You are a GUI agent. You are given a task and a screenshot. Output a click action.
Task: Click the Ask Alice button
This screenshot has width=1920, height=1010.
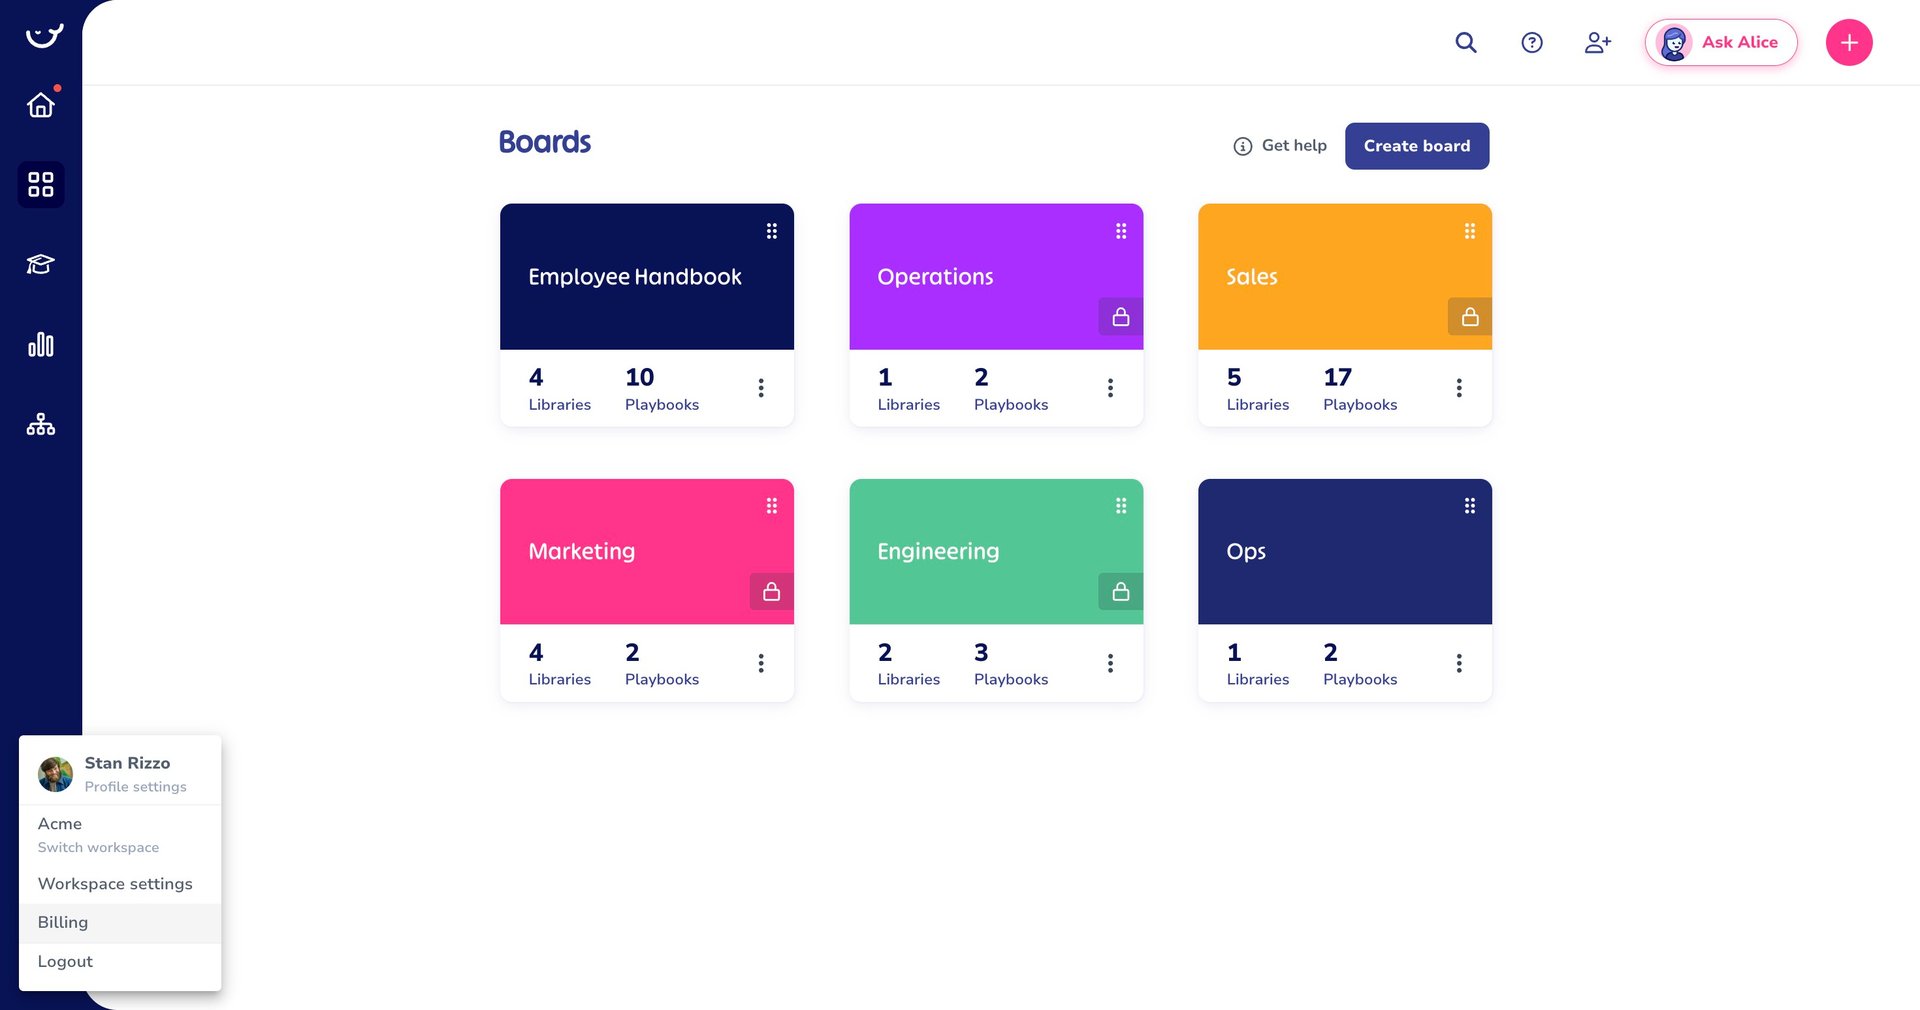[x=1721, y=42]
